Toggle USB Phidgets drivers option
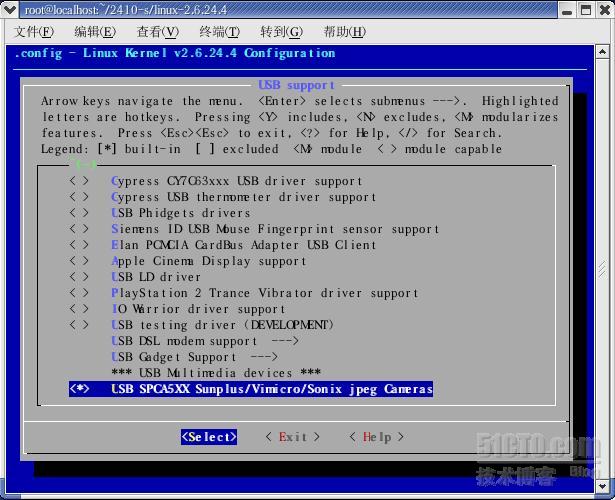Image resolution: width=615 pixels, height=500 pixels. click(x=79, y=213)
